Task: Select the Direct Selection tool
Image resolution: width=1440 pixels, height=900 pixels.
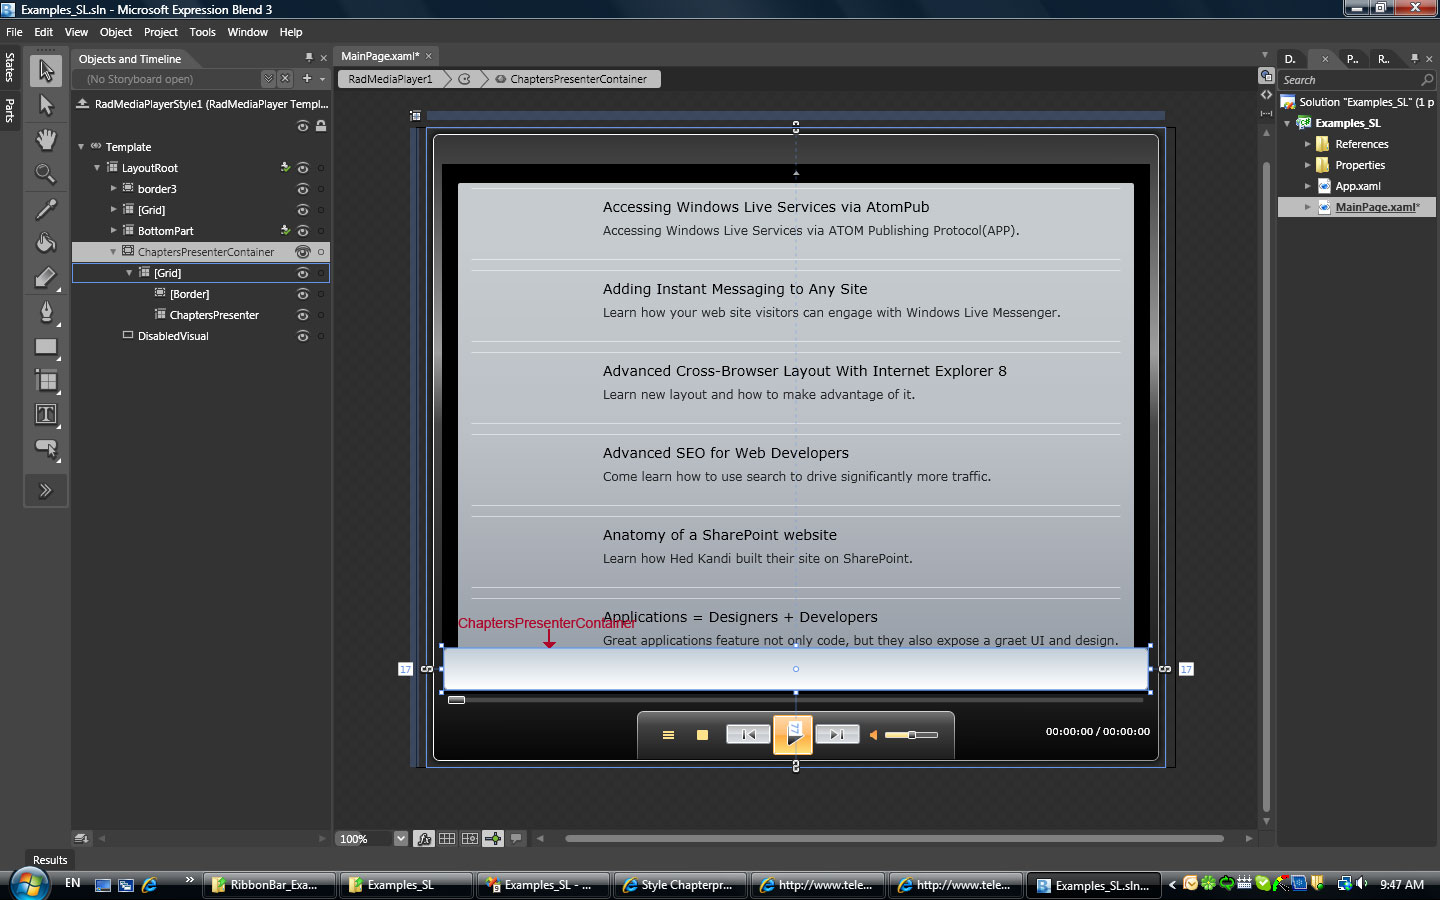Action: 46,105
